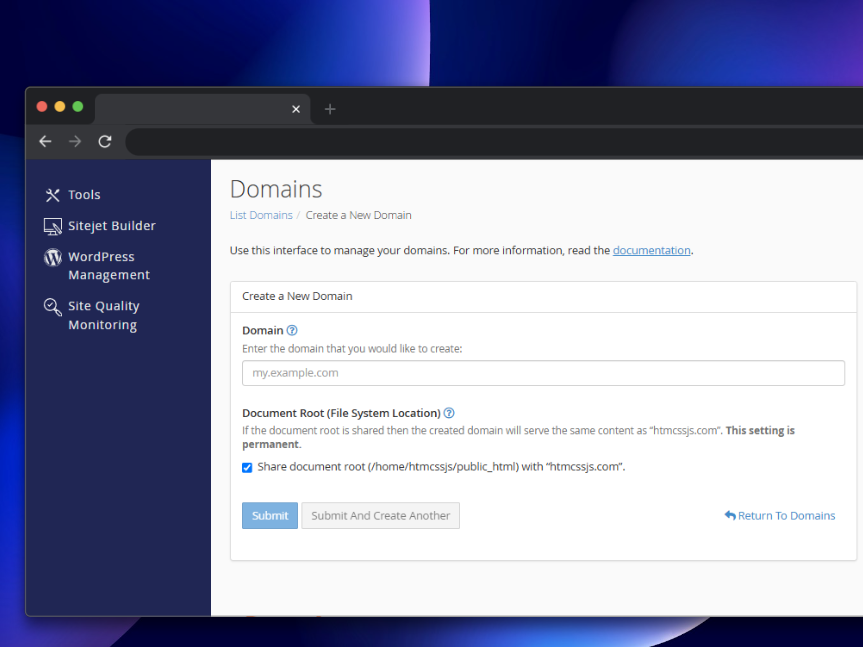The width and height of the screenshot is (863, 647).
Task: Click the Site Quality Monitoring magnifier icon
Action: pyautogui.click(x=53, y=307)
